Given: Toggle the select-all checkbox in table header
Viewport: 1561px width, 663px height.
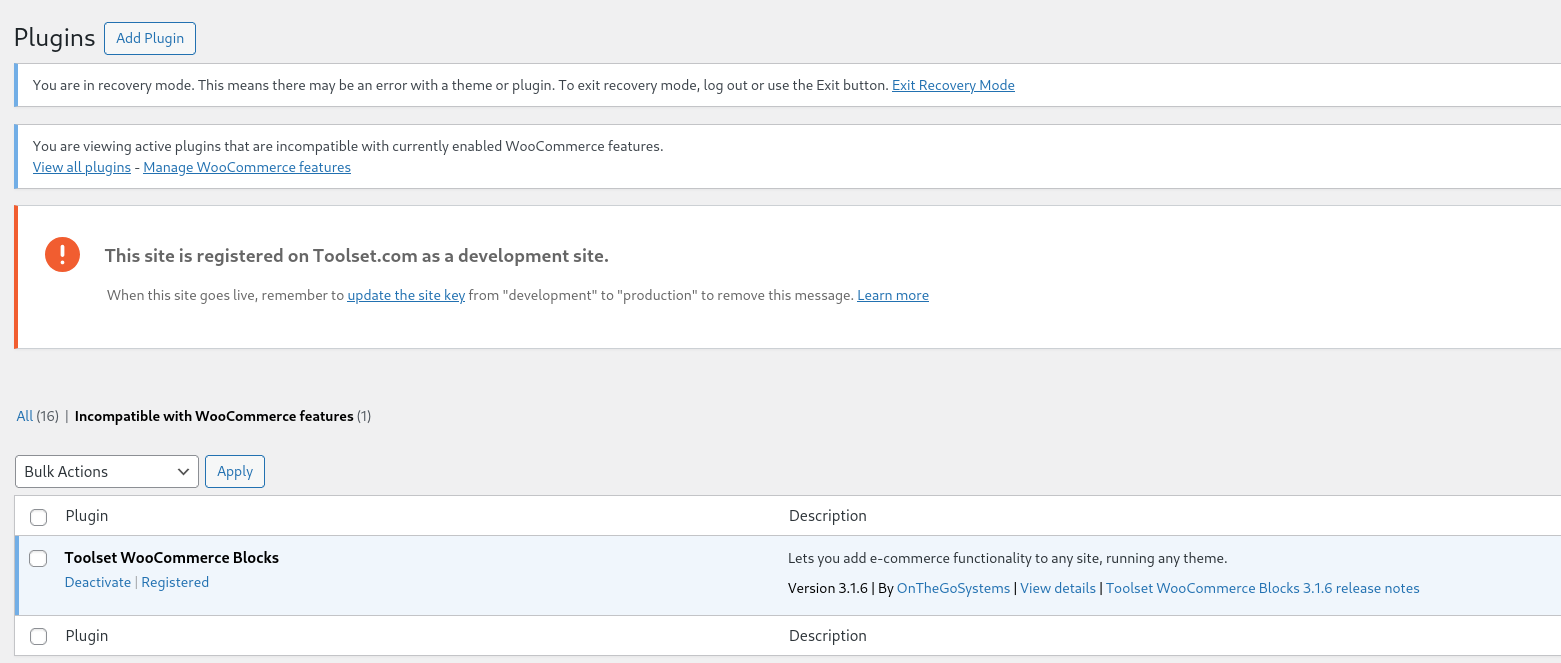Looking at the screenshot, I should click(x=39, y=517).
